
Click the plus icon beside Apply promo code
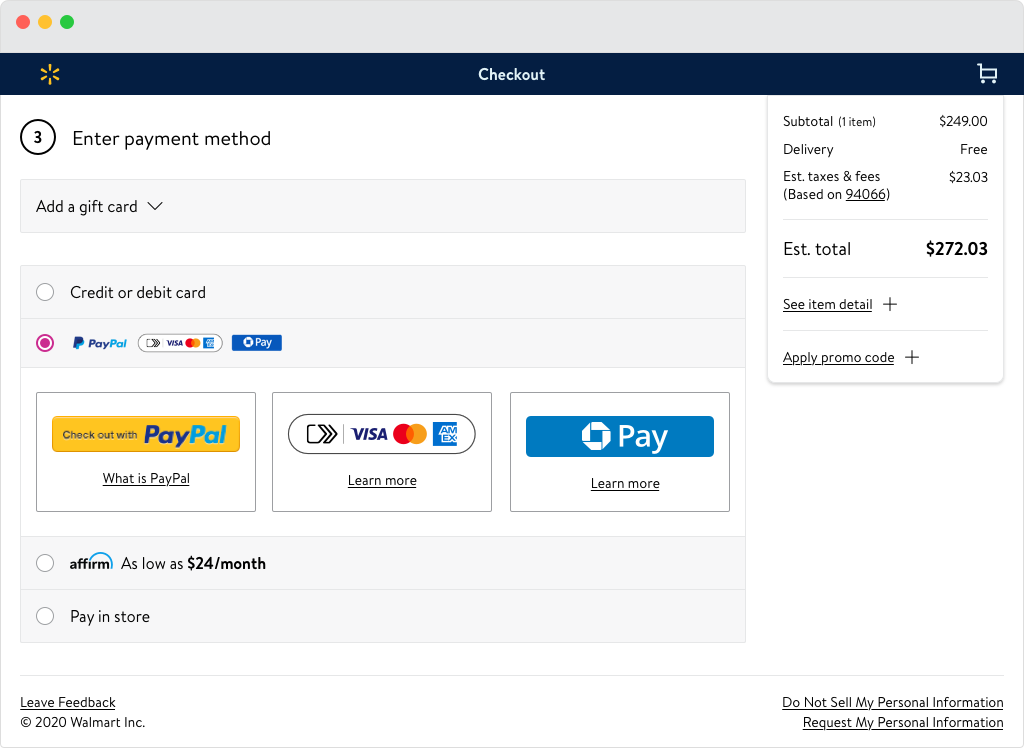[x=912, y=357]
